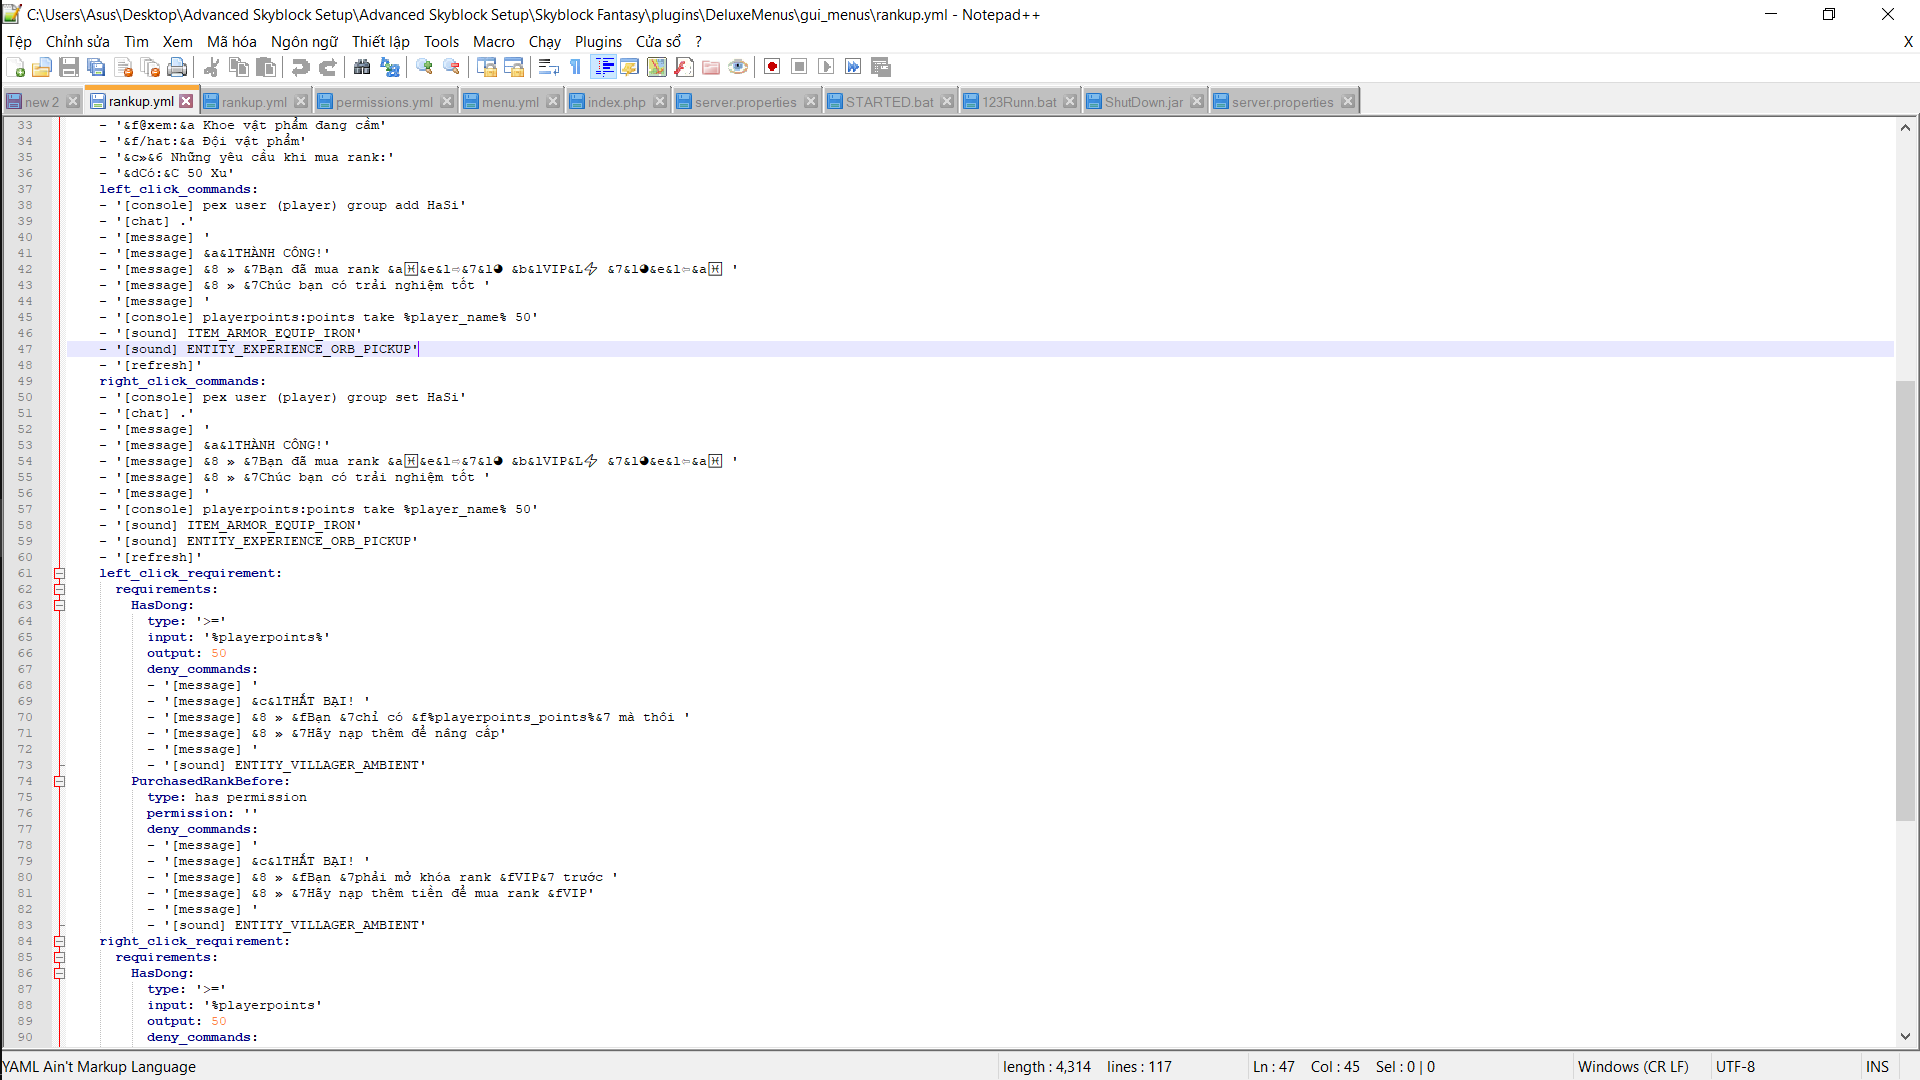Collapse the right_click_requirement fold marker
The width and height of the screenshot is (1920, 1080).
point(59,942)
